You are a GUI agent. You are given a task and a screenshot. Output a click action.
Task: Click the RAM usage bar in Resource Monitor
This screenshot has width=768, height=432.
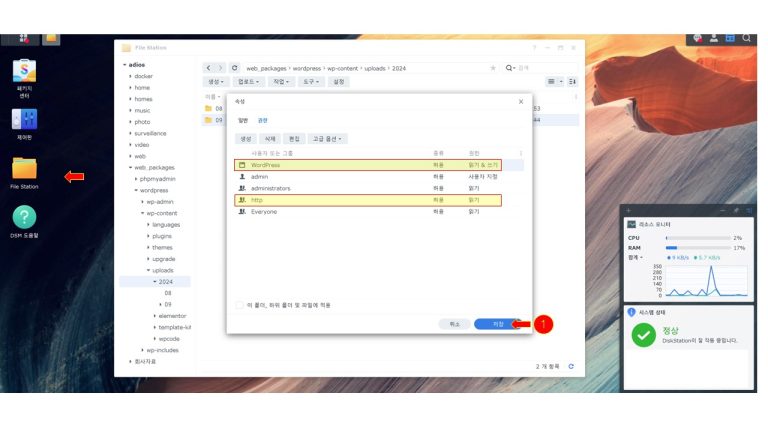pos(698,248)
